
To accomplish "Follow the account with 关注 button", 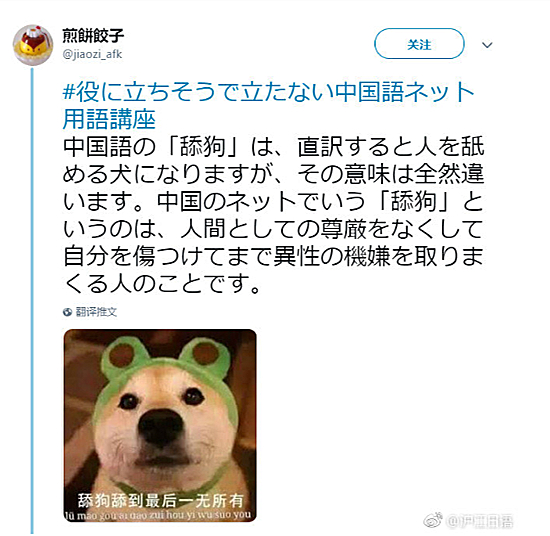I will 419,44.
